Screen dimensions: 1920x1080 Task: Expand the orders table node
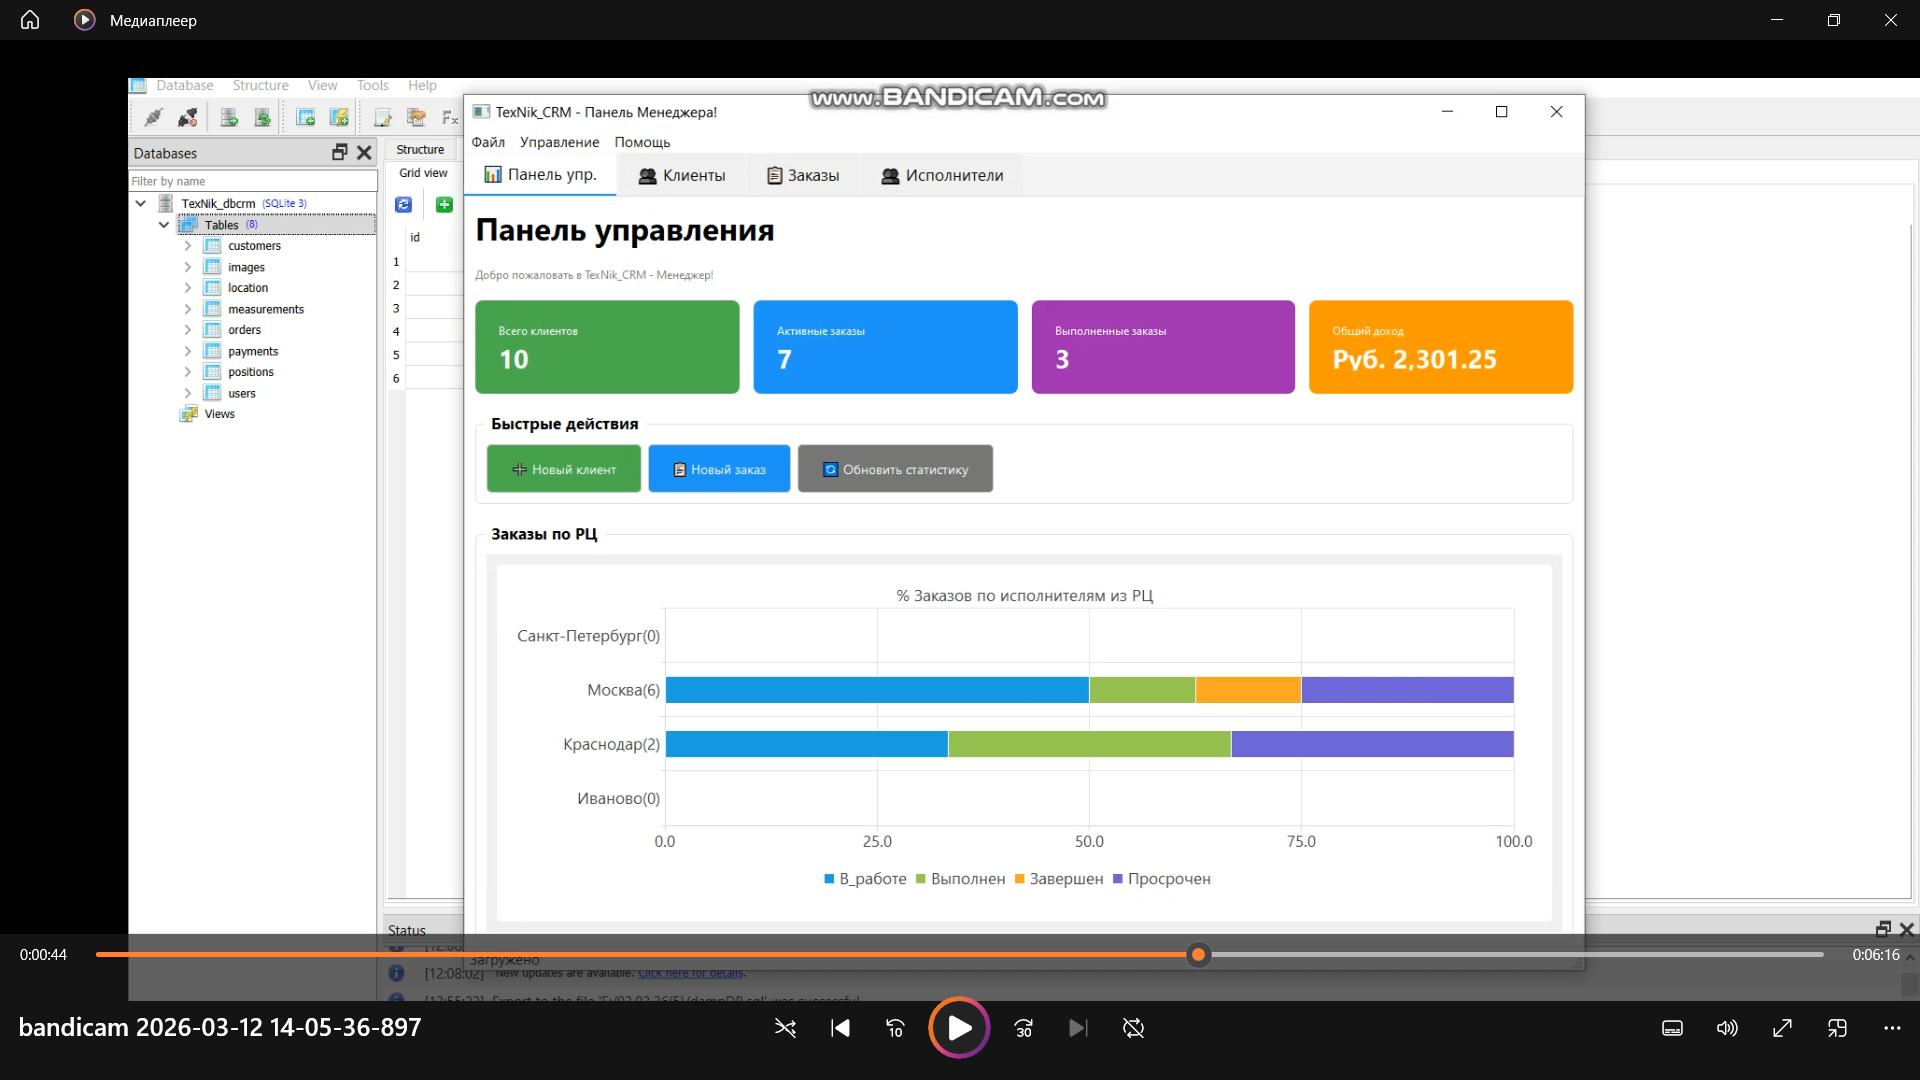[x=187, y=330]
